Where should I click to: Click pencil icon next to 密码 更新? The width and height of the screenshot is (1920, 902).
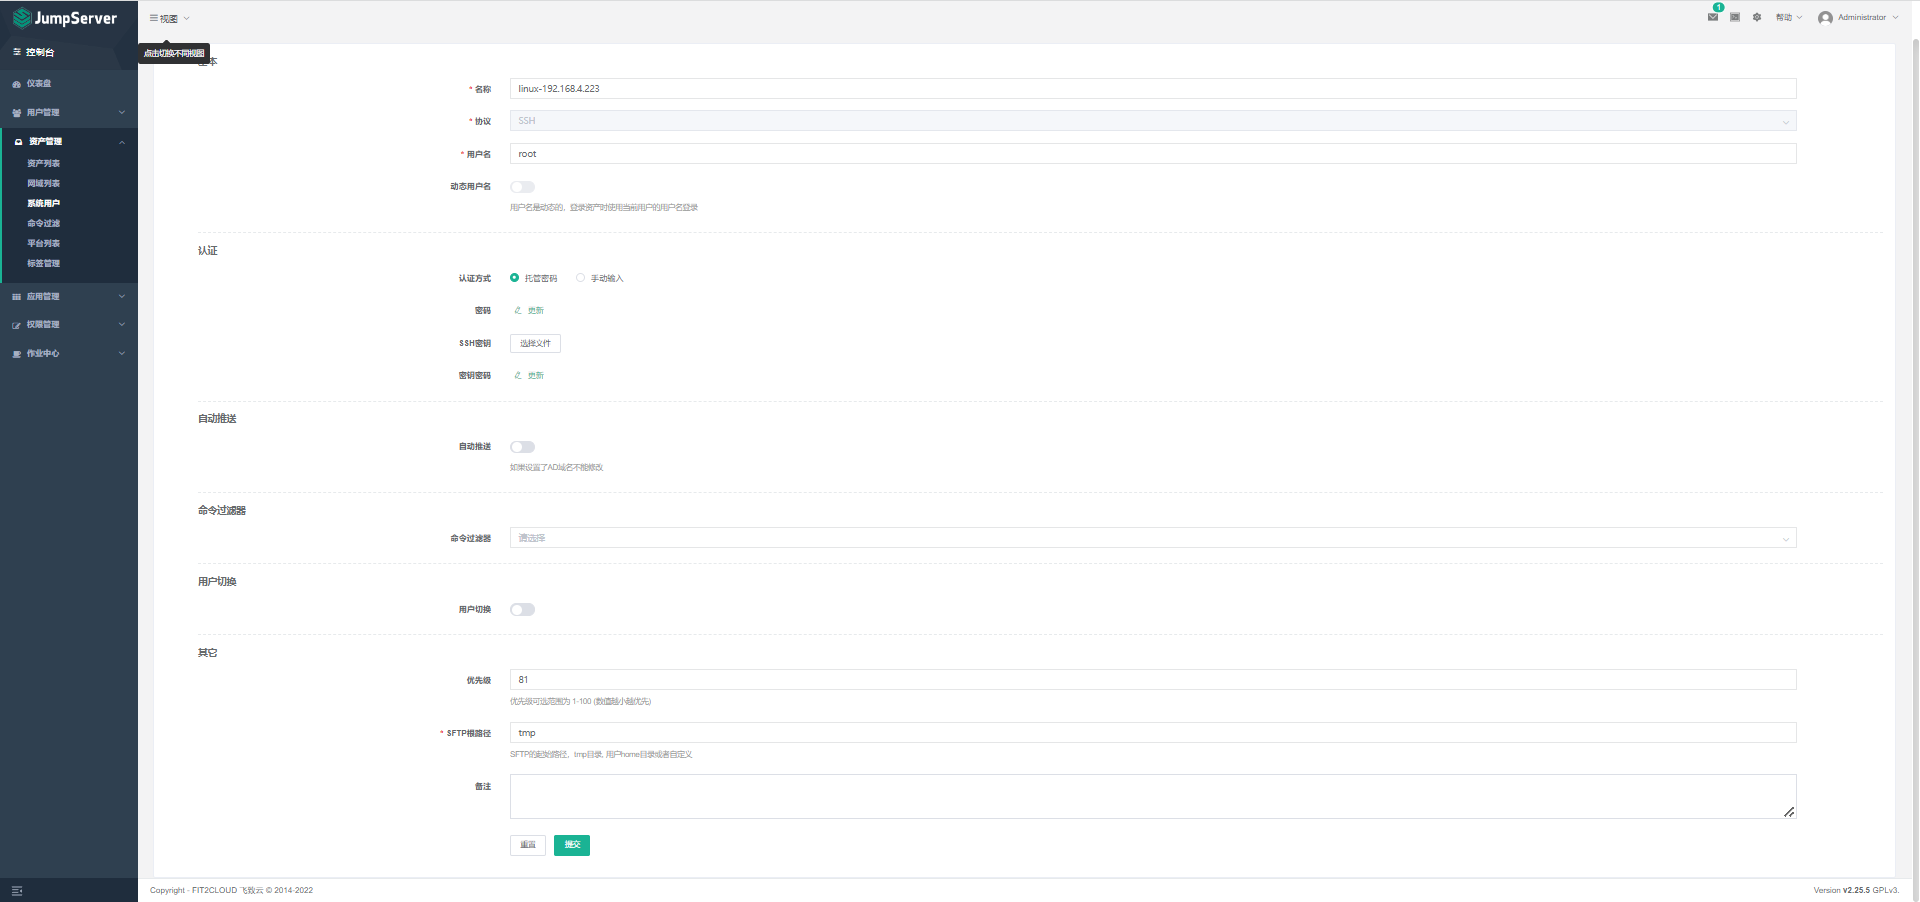(x=518, y=310)
